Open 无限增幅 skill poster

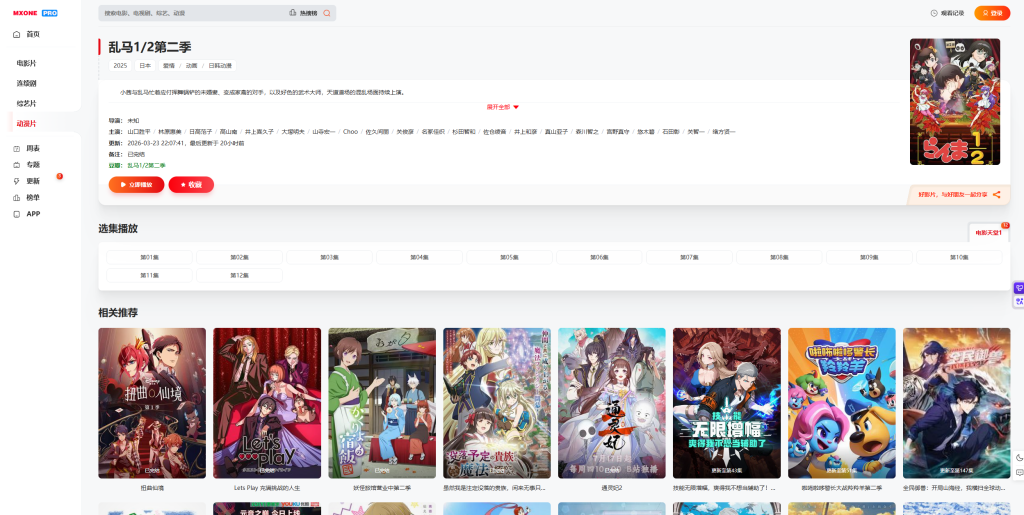[x=727, y=403]
